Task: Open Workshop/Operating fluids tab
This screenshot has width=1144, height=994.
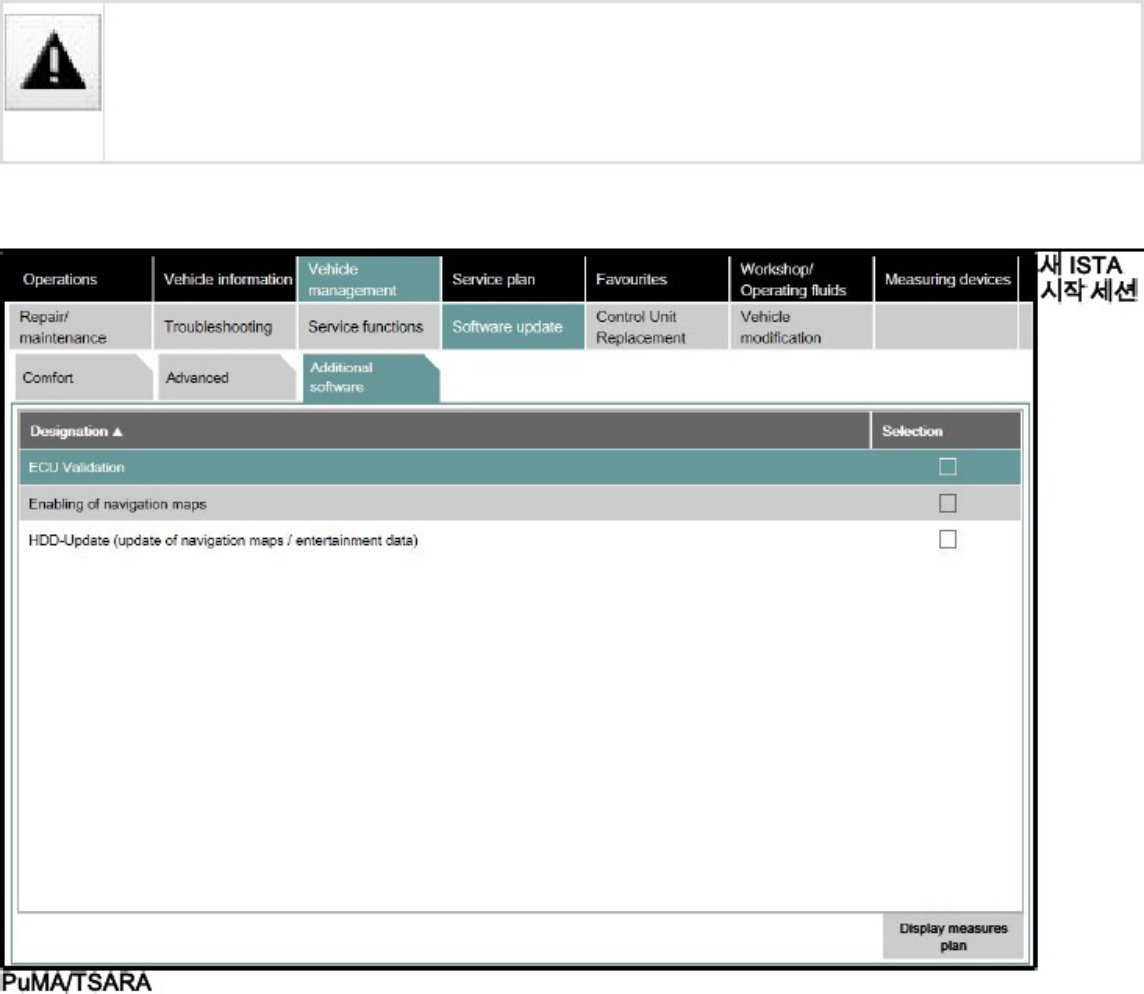Action: (801, 279)
